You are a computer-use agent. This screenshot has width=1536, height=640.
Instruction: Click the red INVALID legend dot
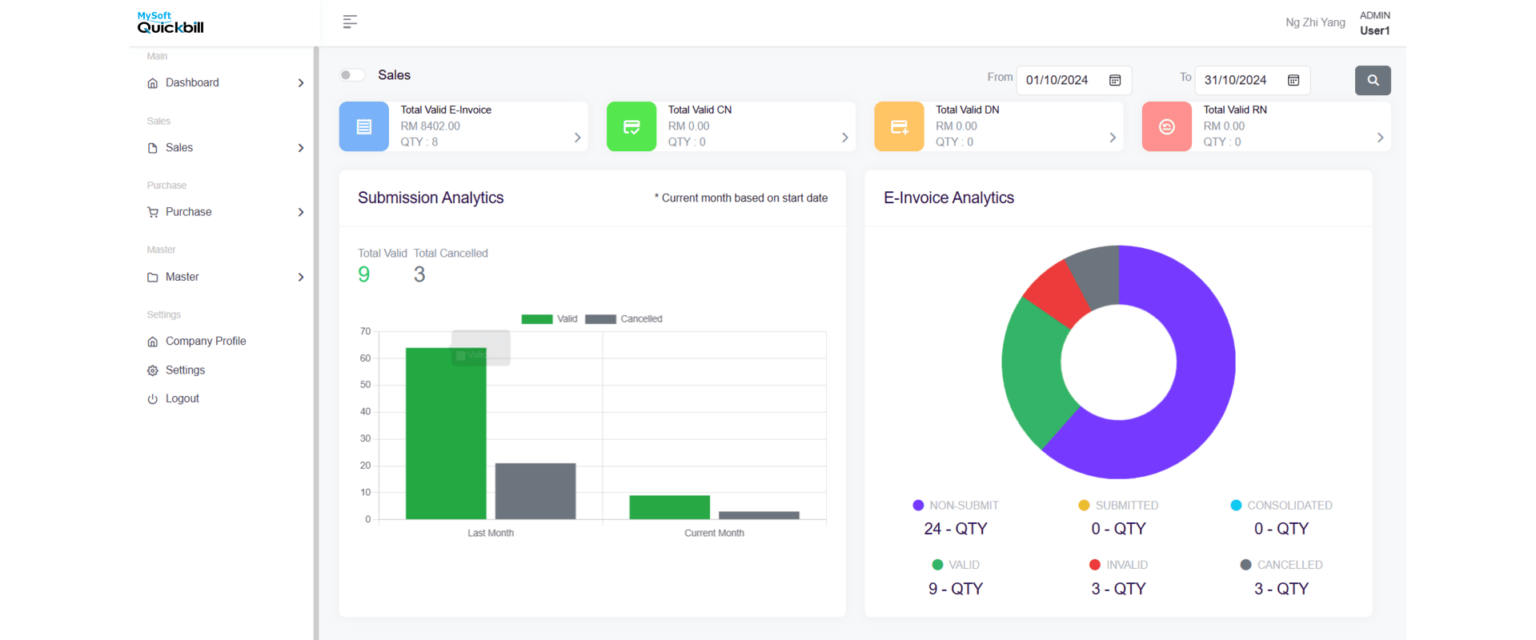point(1095,565)
